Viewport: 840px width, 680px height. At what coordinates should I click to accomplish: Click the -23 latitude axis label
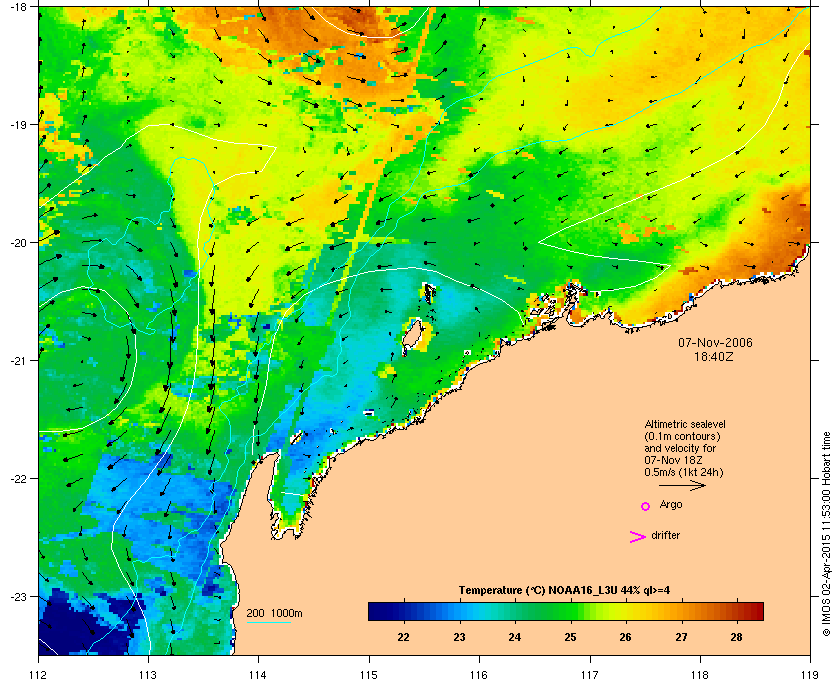18,596
